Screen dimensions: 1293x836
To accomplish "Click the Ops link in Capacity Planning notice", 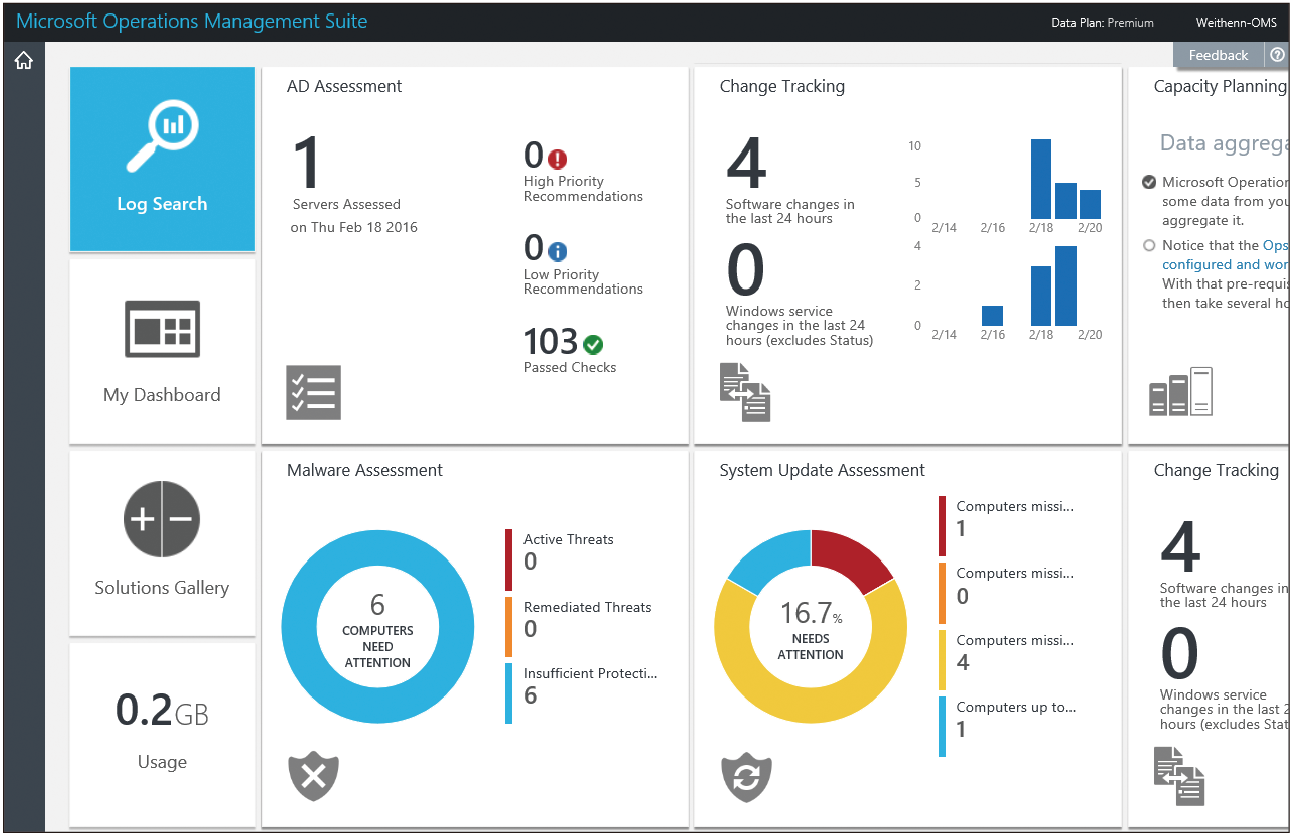I will coord(1275,245).
